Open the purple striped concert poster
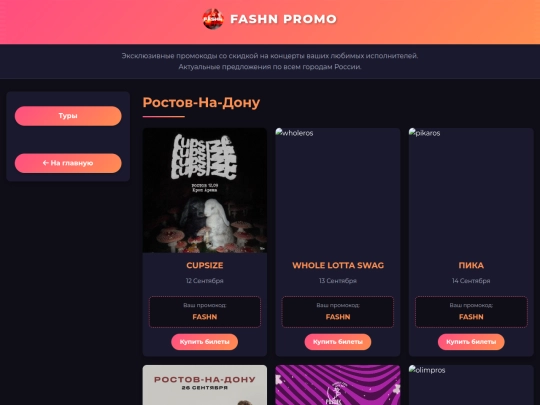This screenshot has width=540, height=405. click(x=338, y=385)
